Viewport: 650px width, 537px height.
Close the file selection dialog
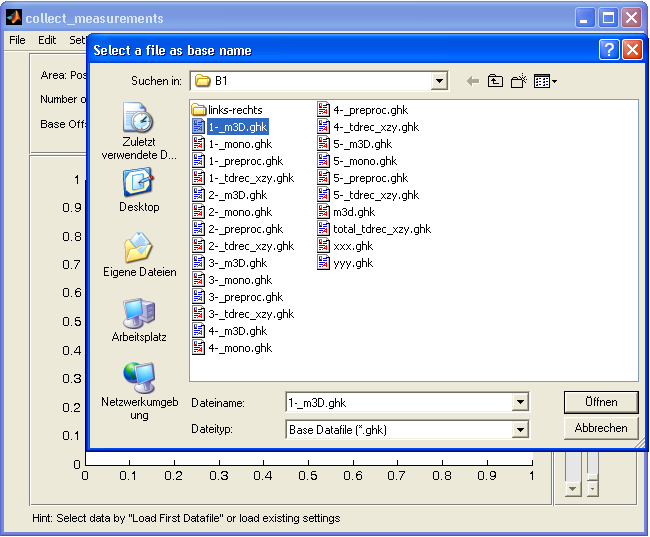633,50
